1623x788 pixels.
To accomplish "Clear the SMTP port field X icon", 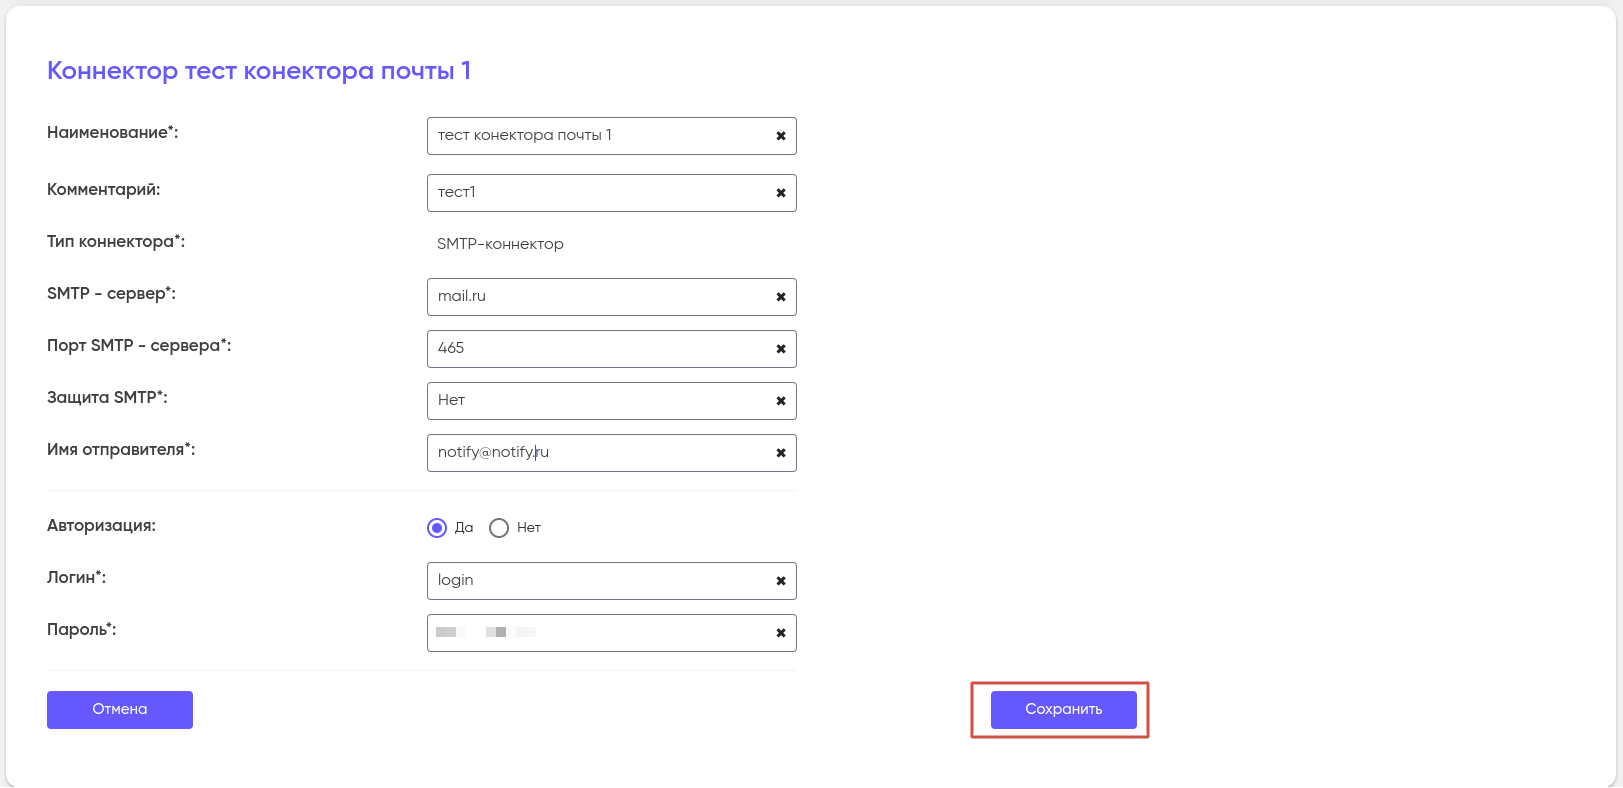I will coord(781,349).
